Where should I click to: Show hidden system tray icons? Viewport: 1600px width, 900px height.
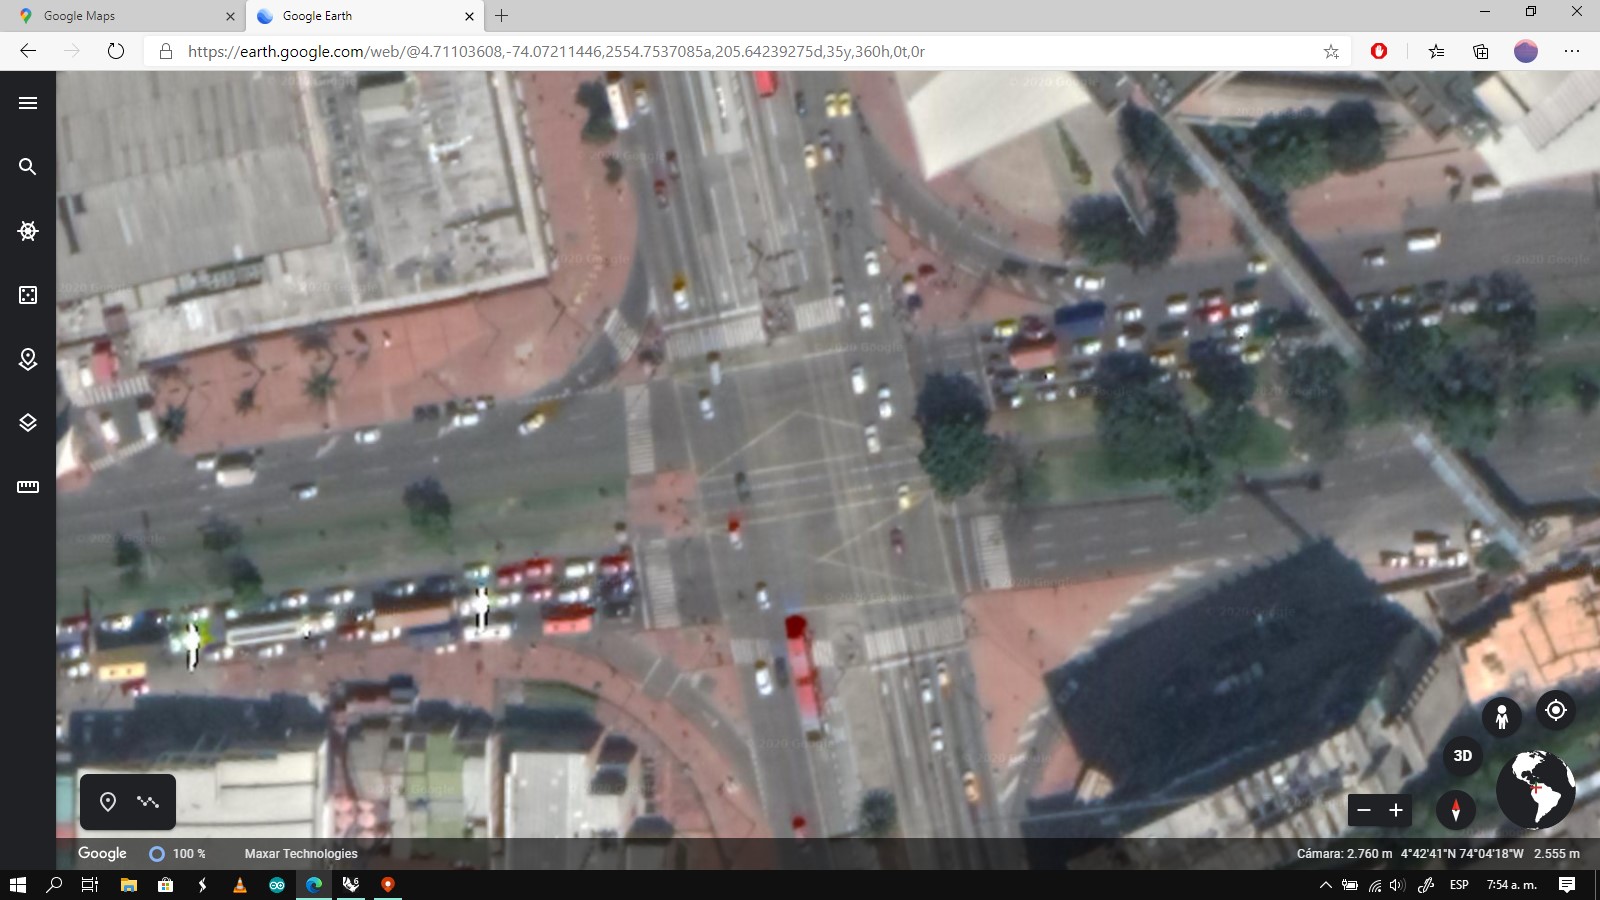click(1325, 885)
